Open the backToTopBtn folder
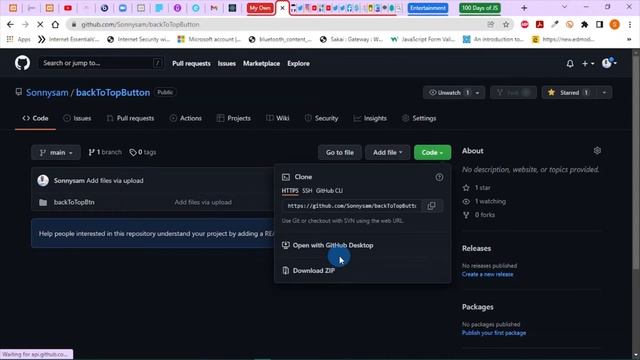The width and height of the screenshot is (640, 360). (x=74, y=202)
